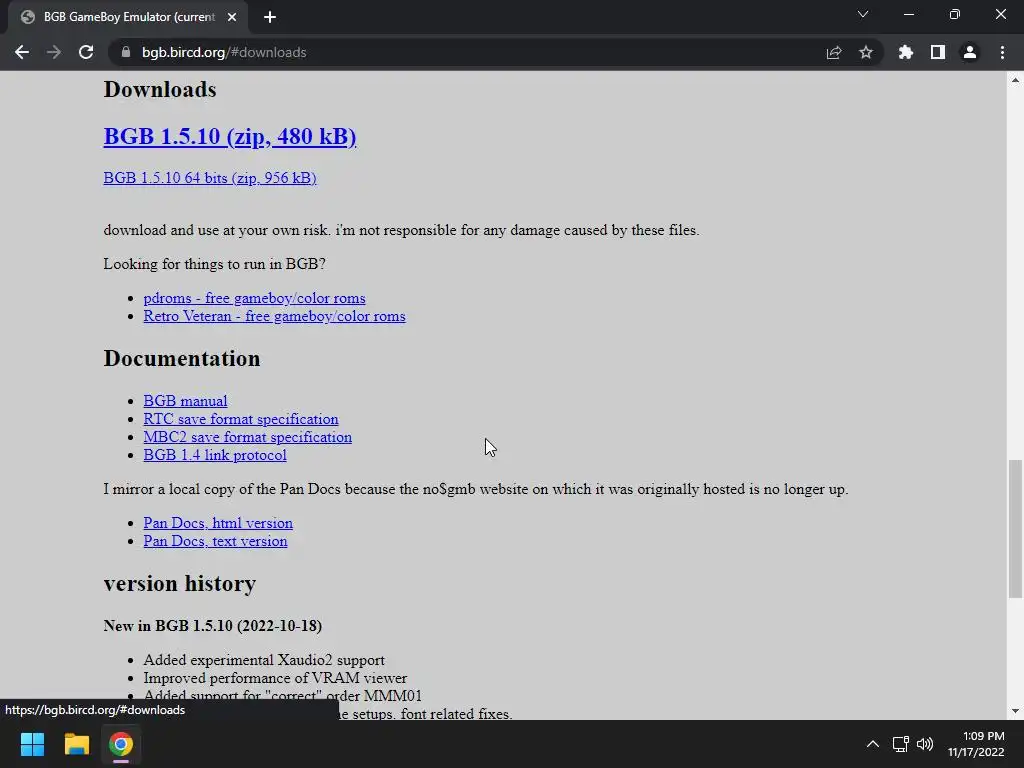
Task: Click the page scrollbar thumb
Action: pyautogui.click(x=1015, y=528)
